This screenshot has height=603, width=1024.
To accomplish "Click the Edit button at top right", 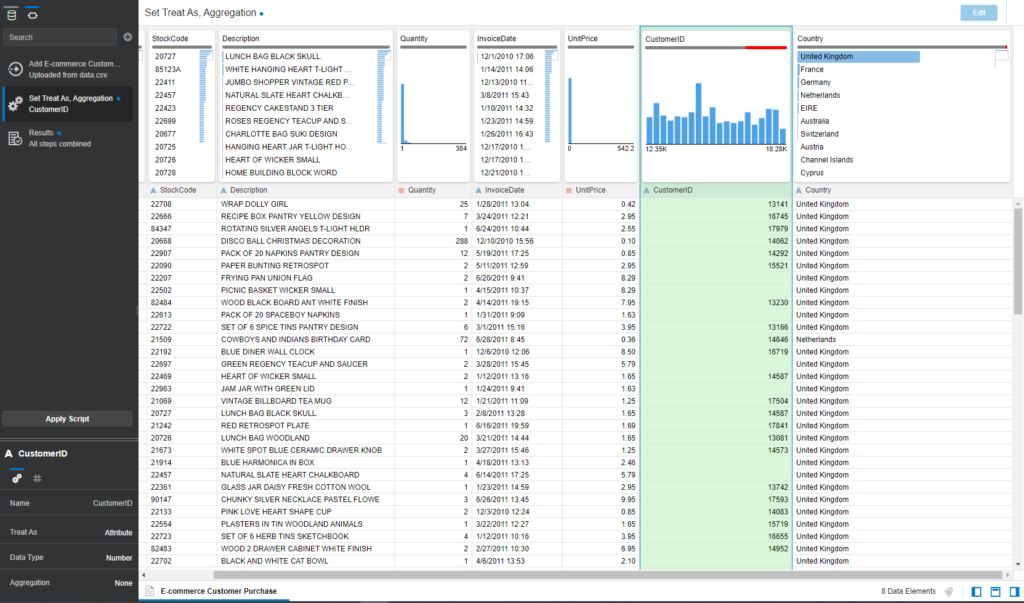I will point(978,13).
